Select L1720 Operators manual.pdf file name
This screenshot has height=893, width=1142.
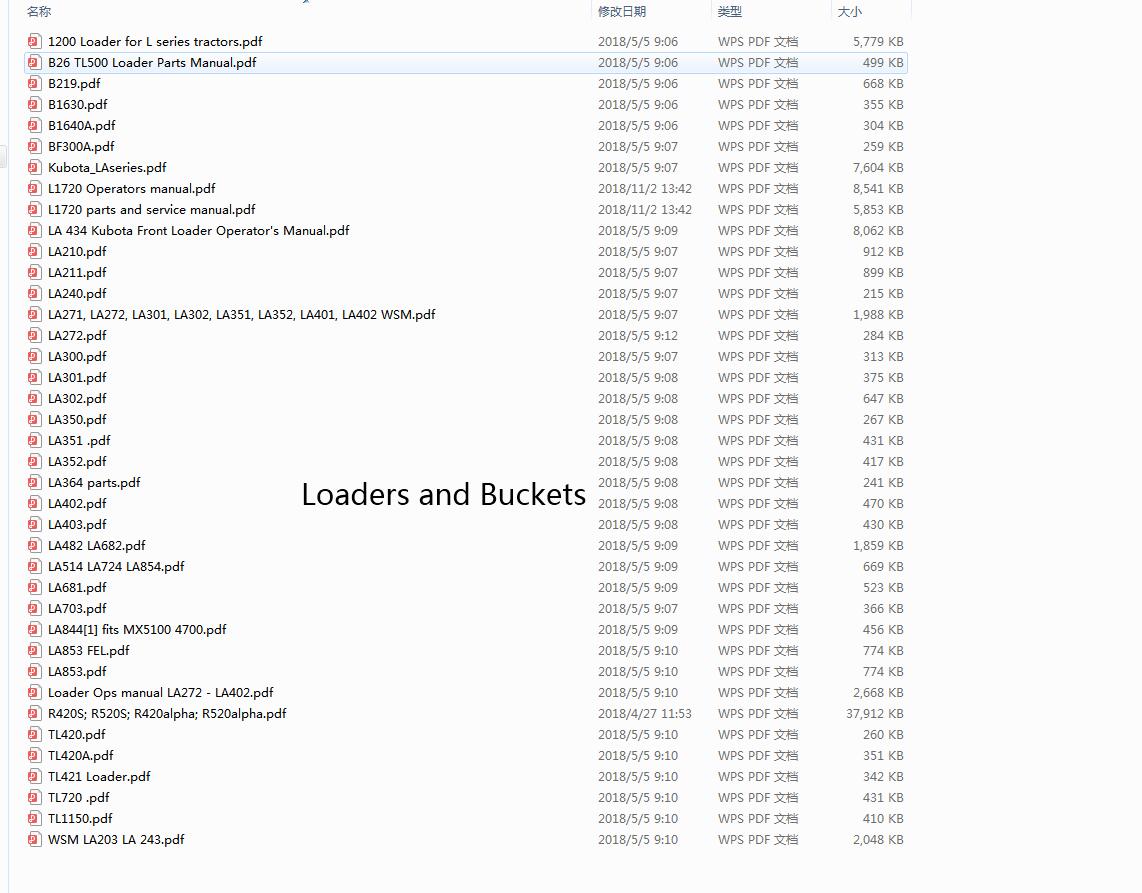coord(131,188)
